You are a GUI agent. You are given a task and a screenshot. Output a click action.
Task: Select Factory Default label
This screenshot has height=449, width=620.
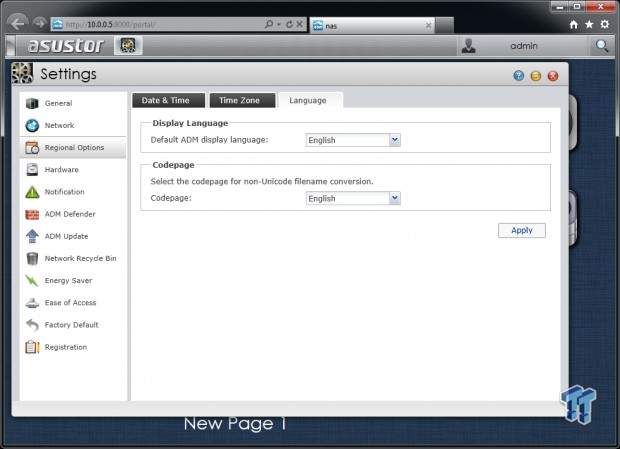coord(72,324)
